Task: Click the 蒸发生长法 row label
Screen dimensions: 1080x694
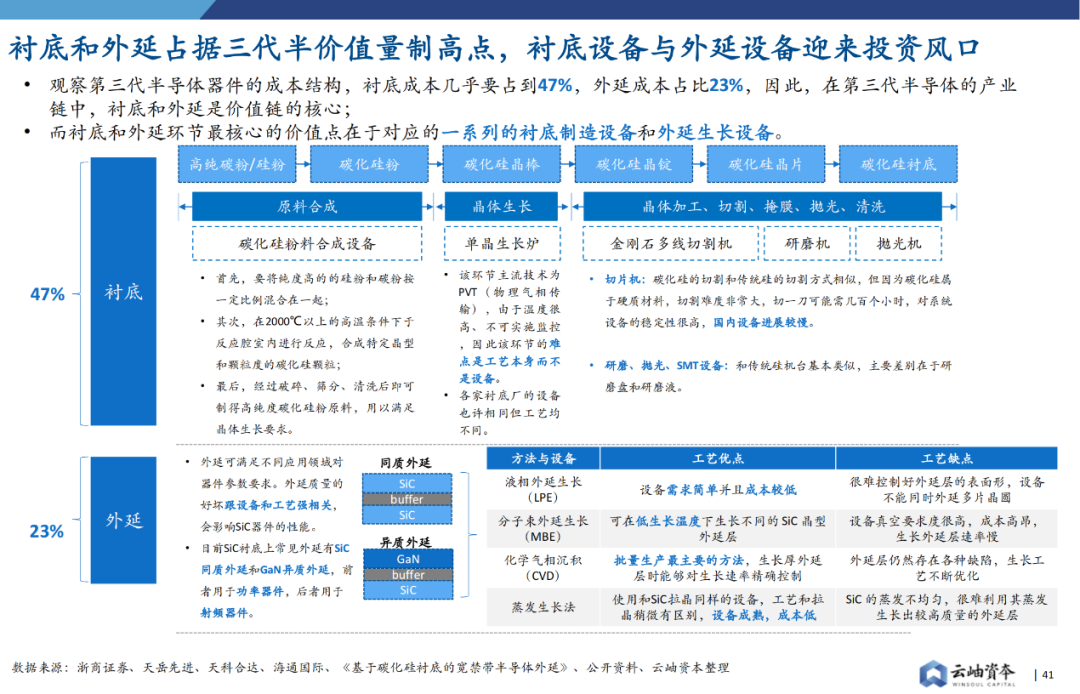Action: coord(543,607)
